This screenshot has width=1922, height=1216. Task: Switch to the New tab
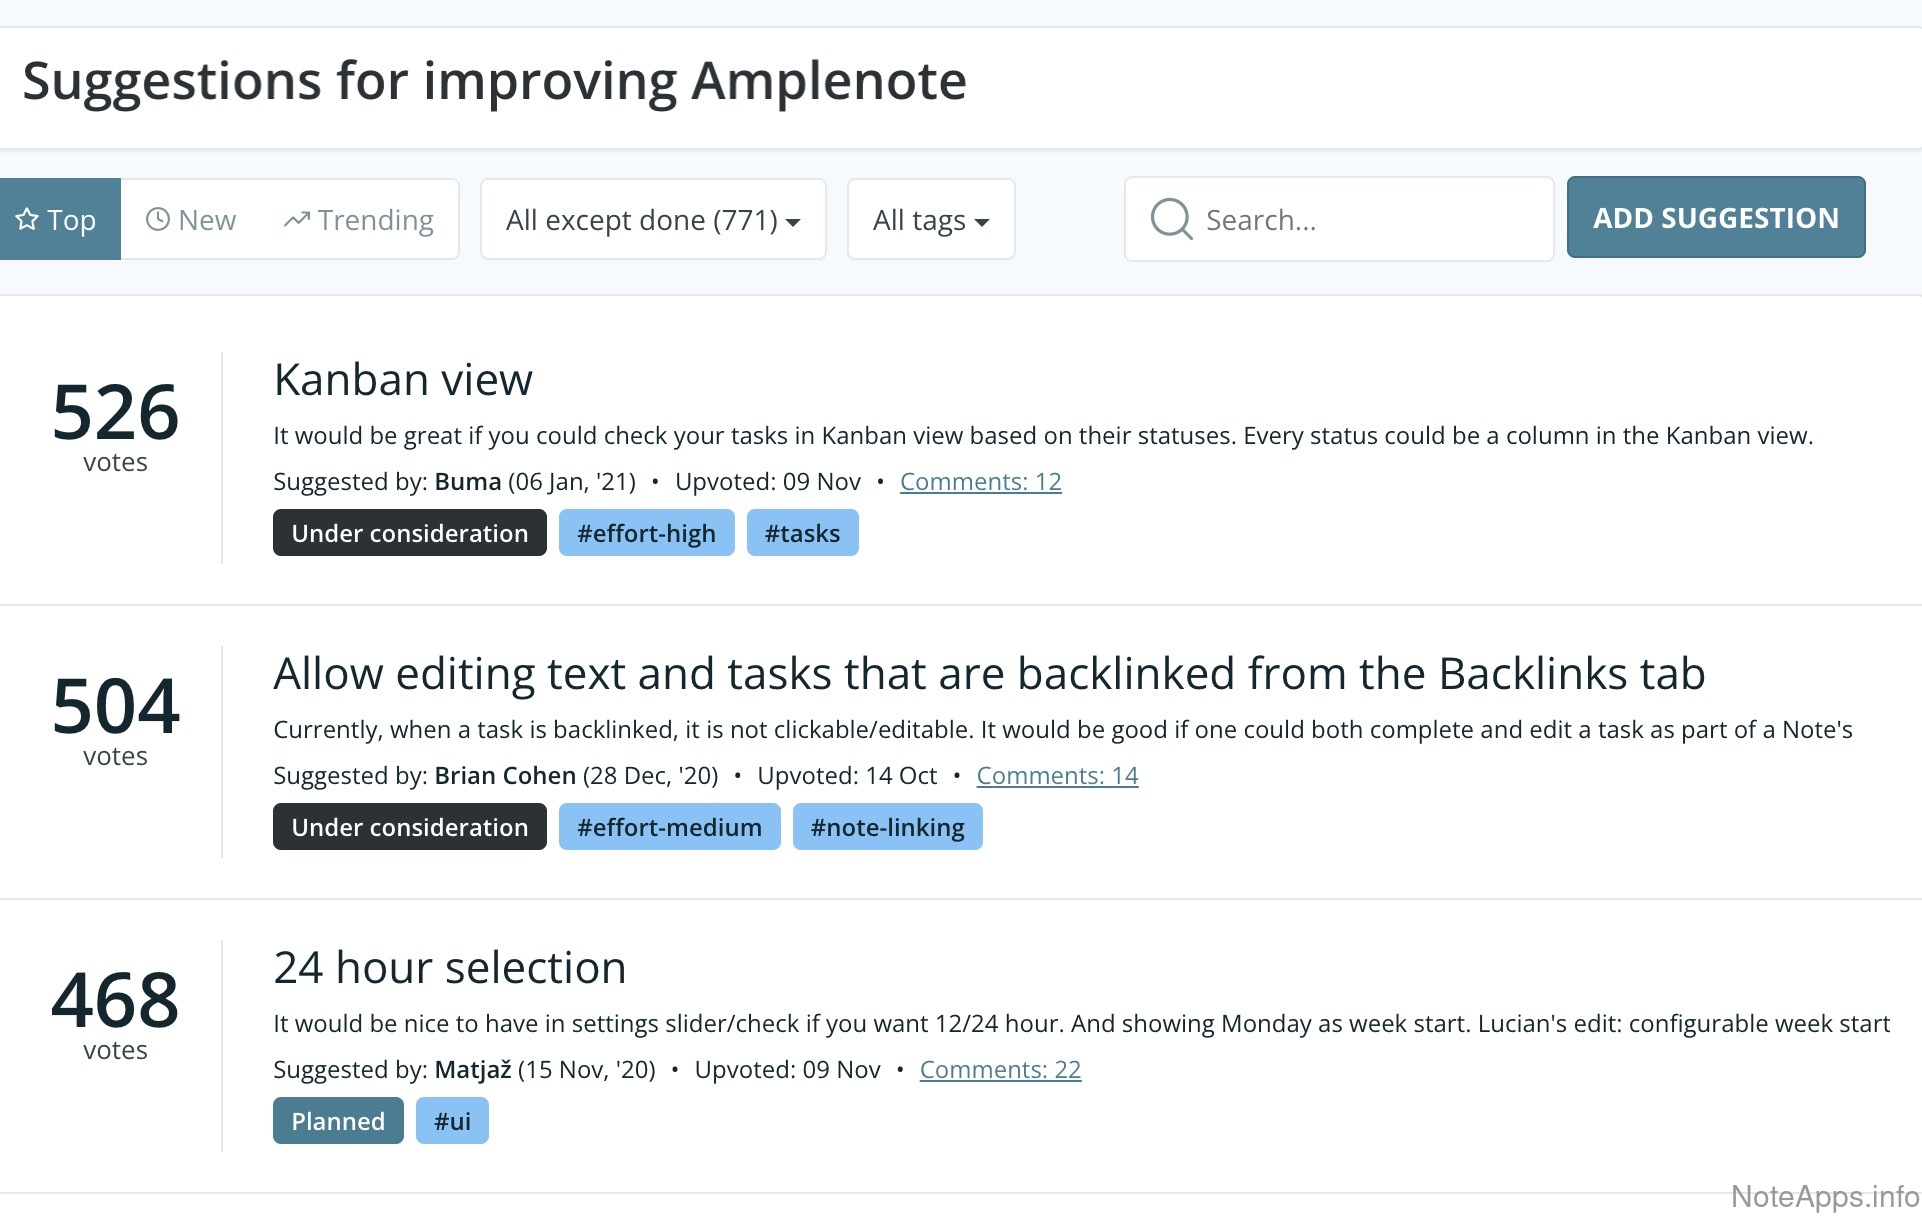point(192,219)
